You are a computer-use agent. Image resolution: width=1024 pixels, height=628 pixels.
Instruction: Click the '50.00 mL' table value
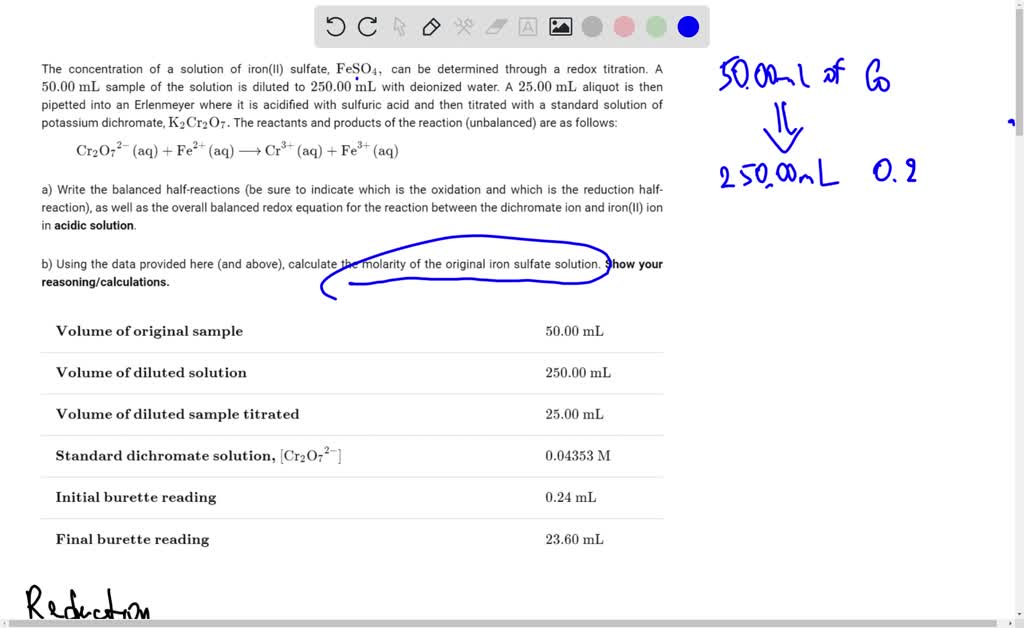coord(574,331)
